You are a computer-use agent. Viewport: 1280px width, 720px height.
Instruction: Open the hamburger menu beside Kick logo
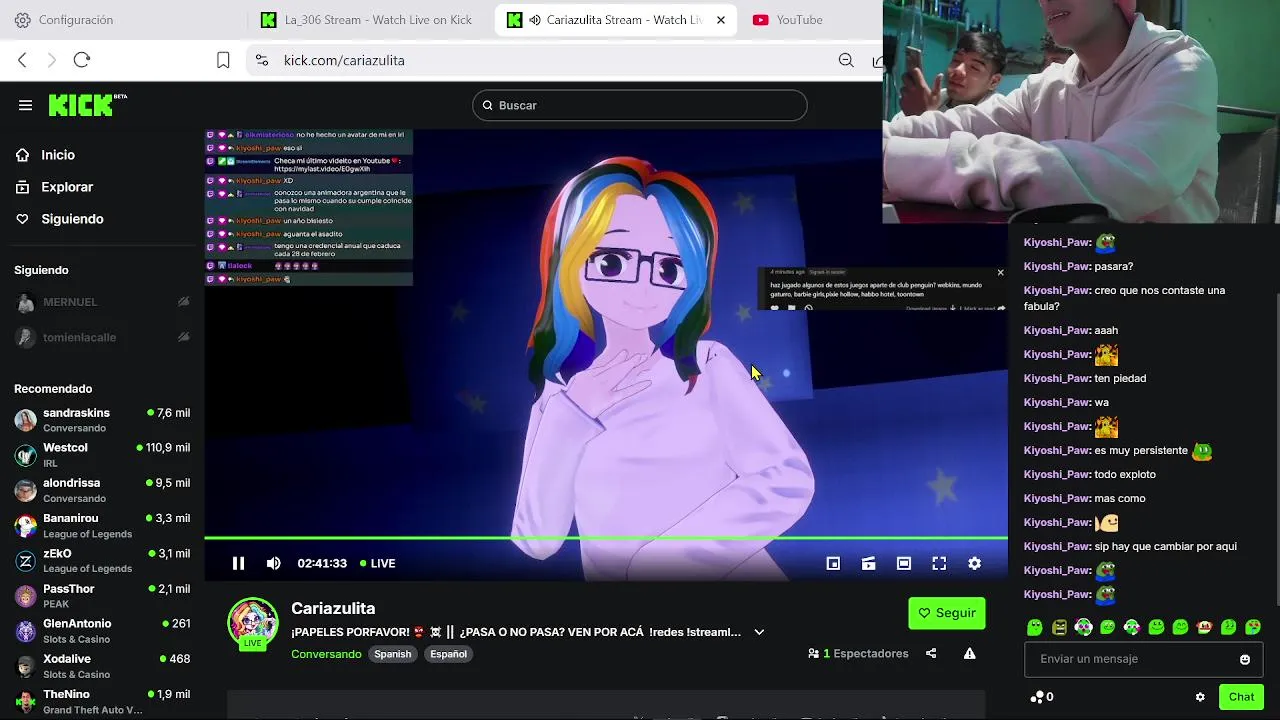pyautogui.click(x=25, y=105)
